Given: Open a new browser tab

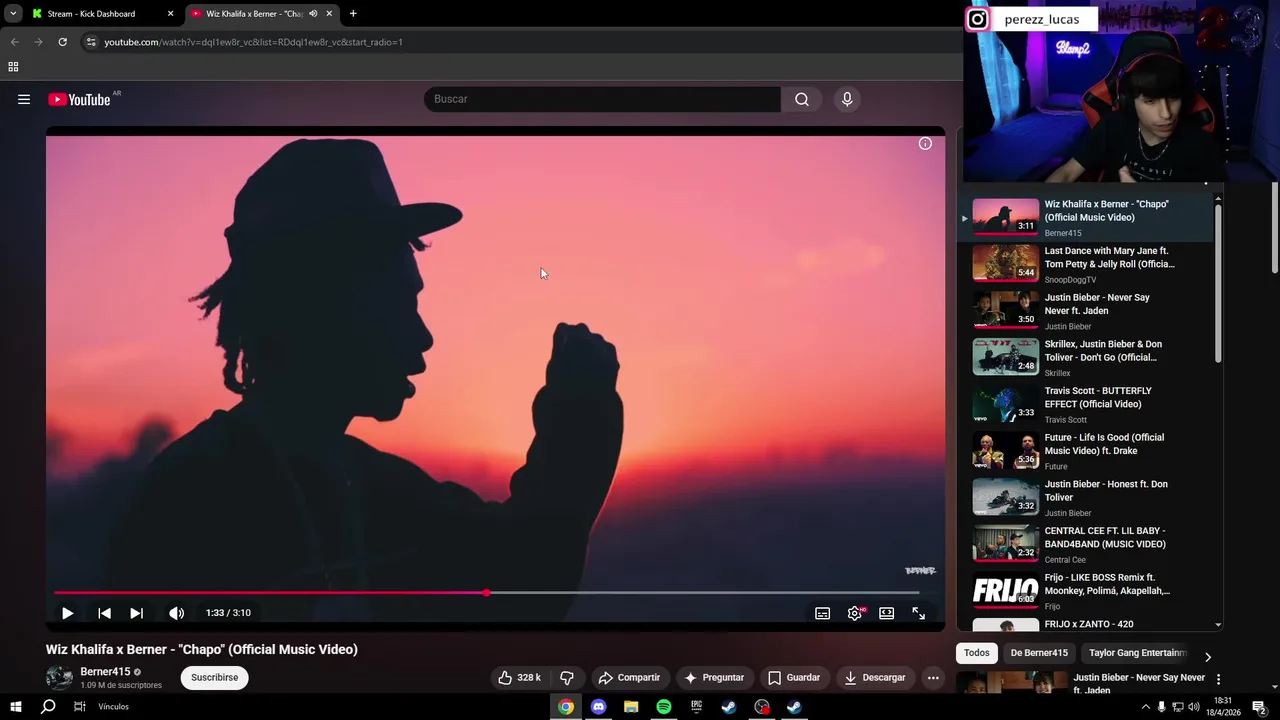Looking at the screenshot, I should (353, 14).
